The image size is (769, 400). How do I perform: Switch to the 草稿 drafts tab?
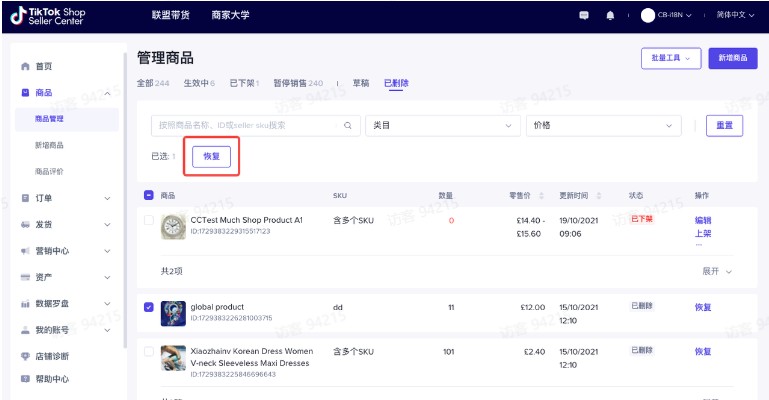(x=359, y=83)
